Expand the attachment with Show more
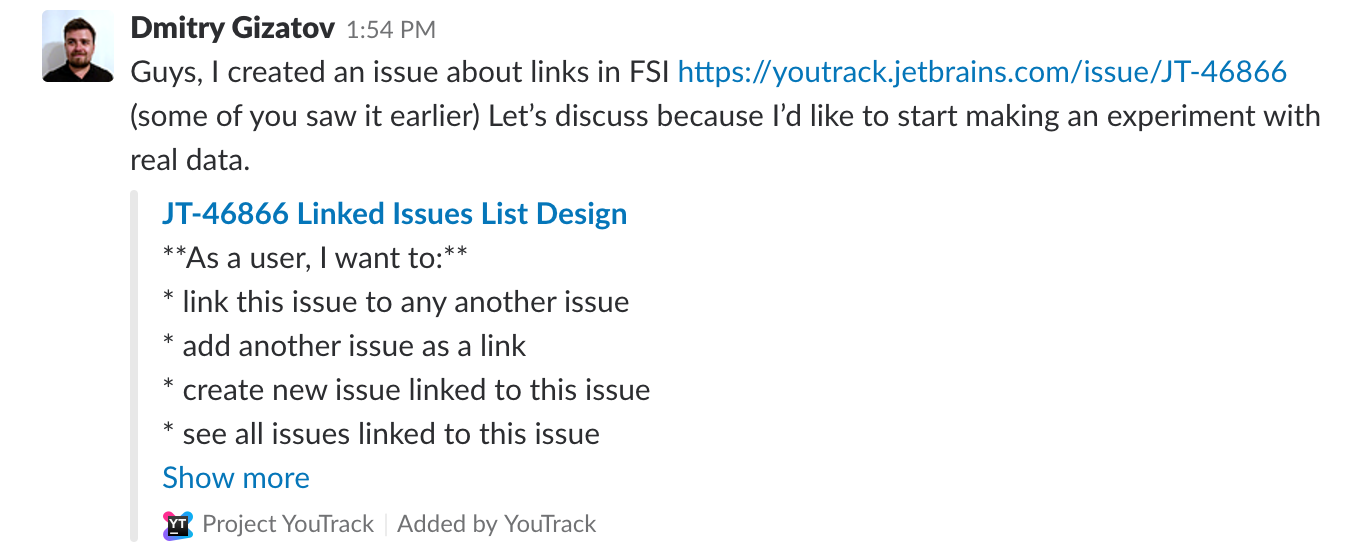Image resolution: width=1358 pixels, height=556 pixels. tap(236, 478)
